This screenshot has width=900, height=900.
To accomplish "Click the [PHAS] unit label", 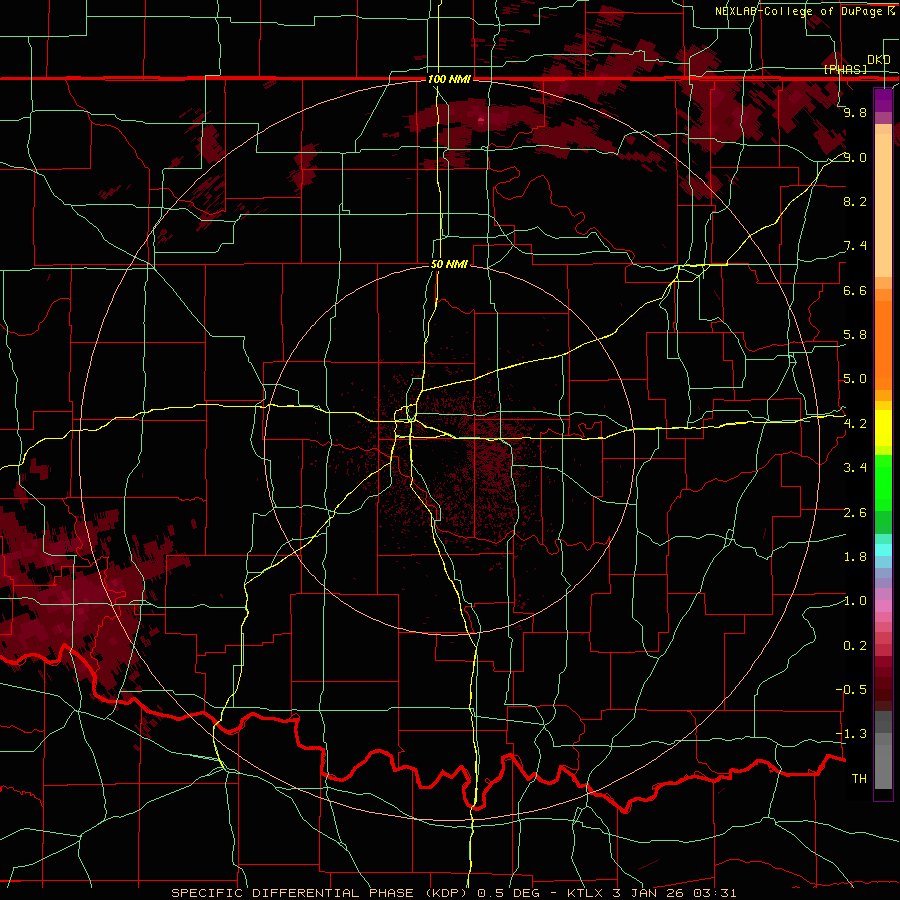I will click(x=845, y=69).
